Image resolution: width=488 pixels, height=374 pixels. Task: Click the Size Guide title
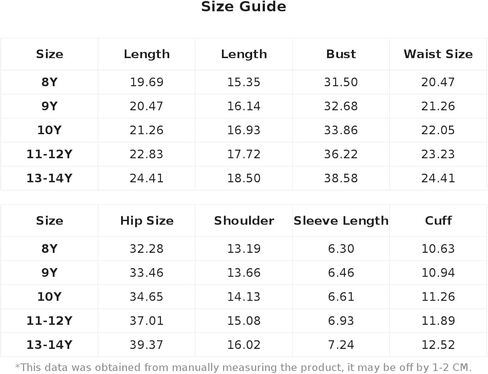pos(244,7)
